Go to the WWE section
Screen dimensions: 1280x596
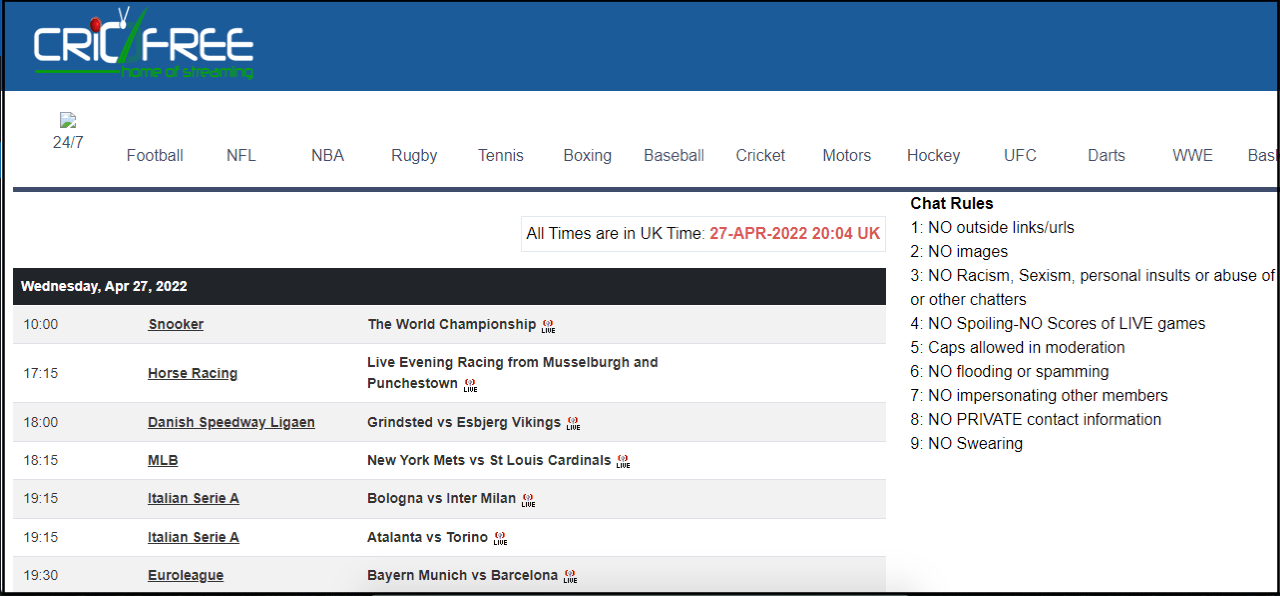tap(1193, 155)
